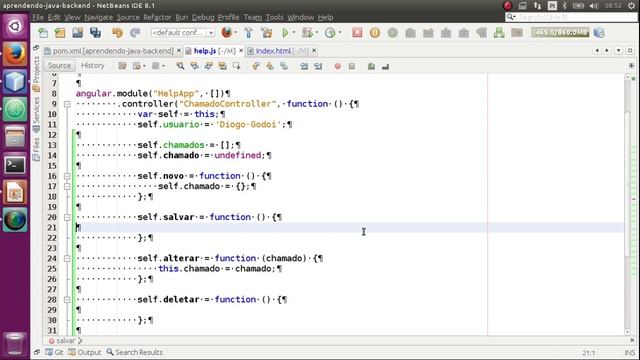
Task: Collapse the self.deletar function fold at line 28
Action: (x=67, y=300)
